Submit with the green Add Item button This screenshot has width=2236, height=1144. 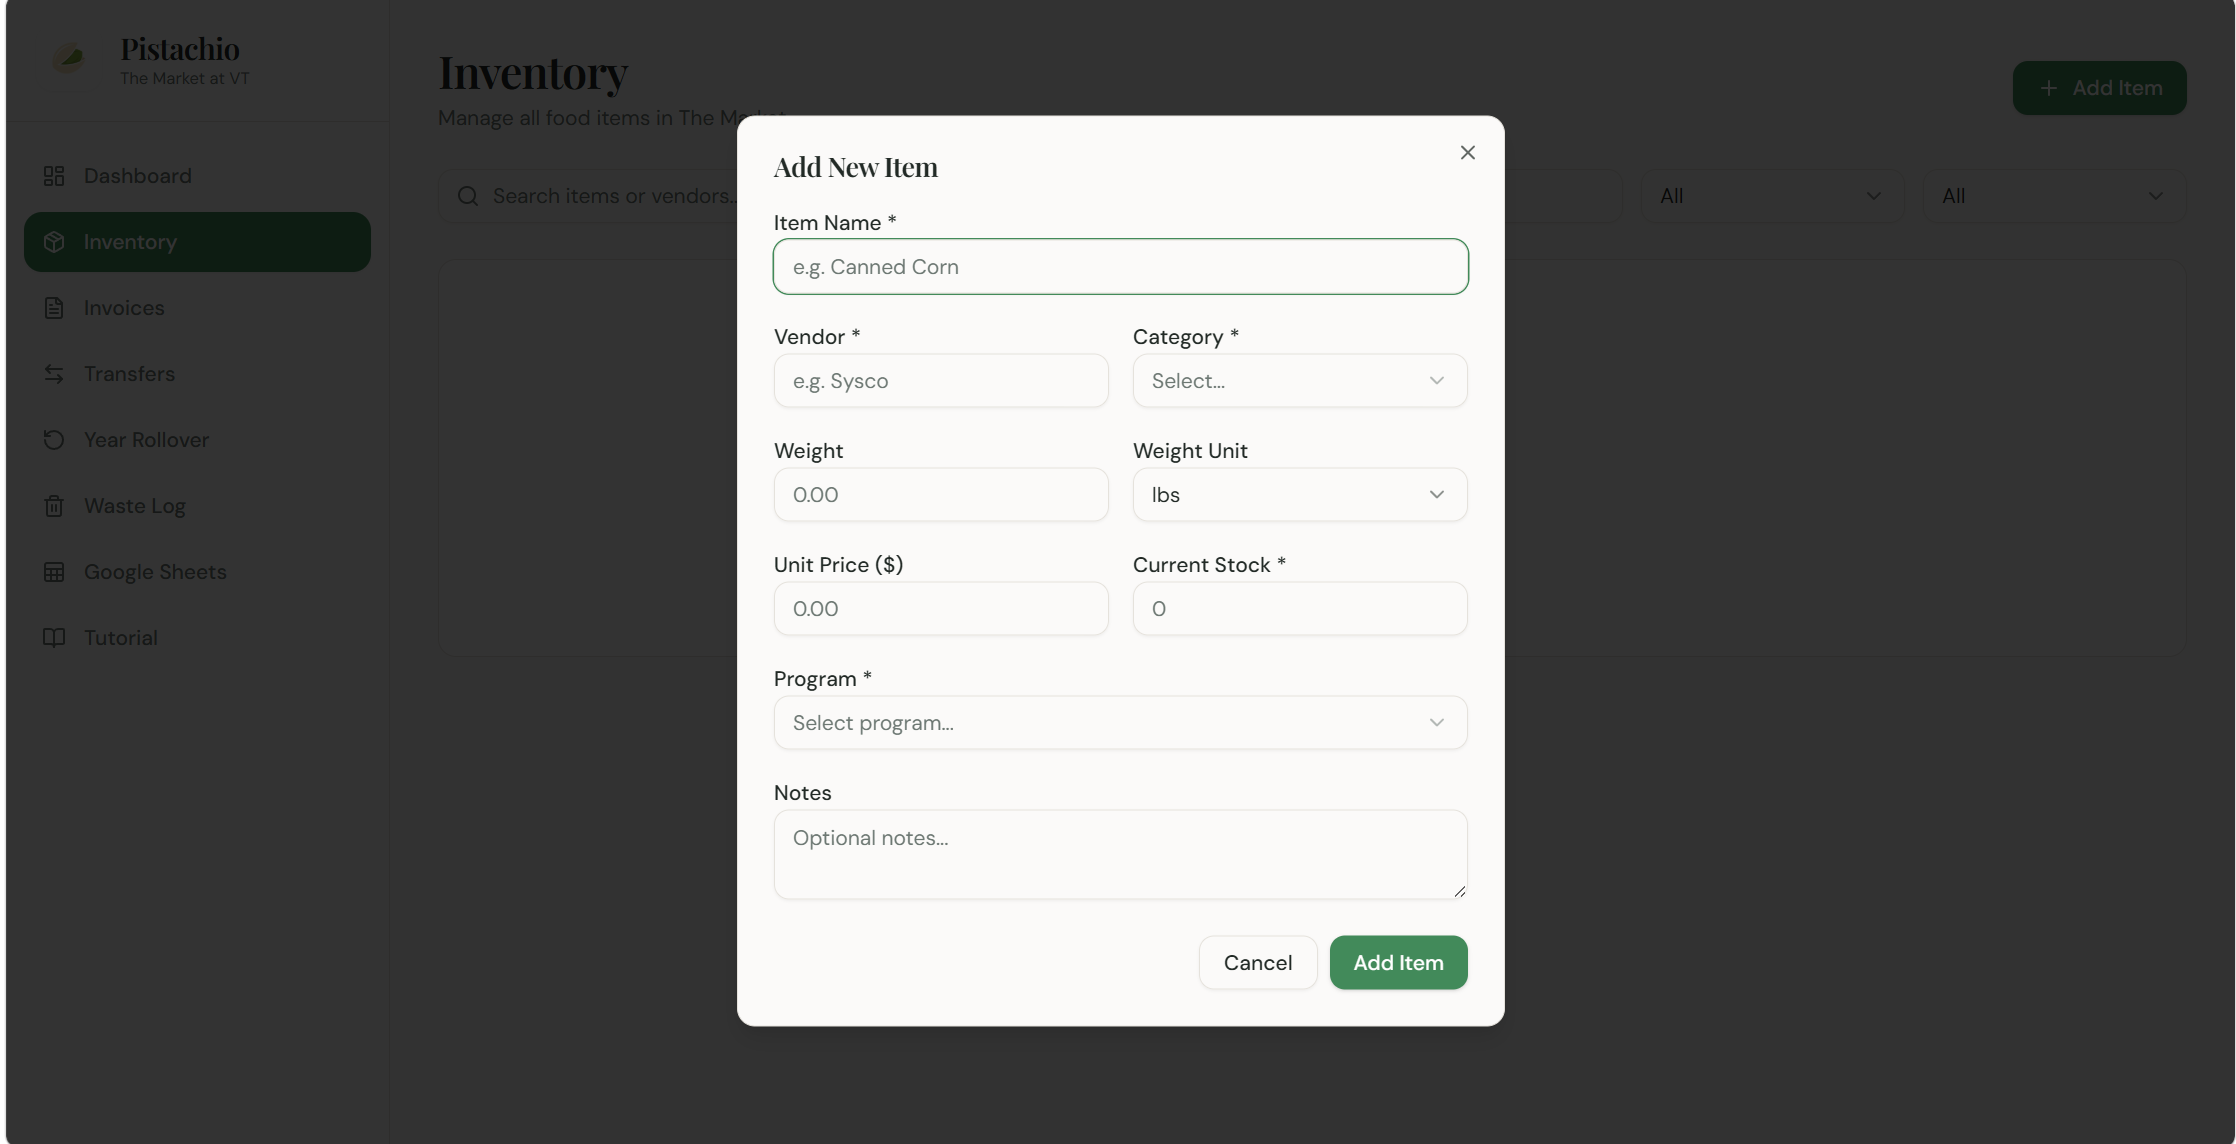coord(1397,963)
